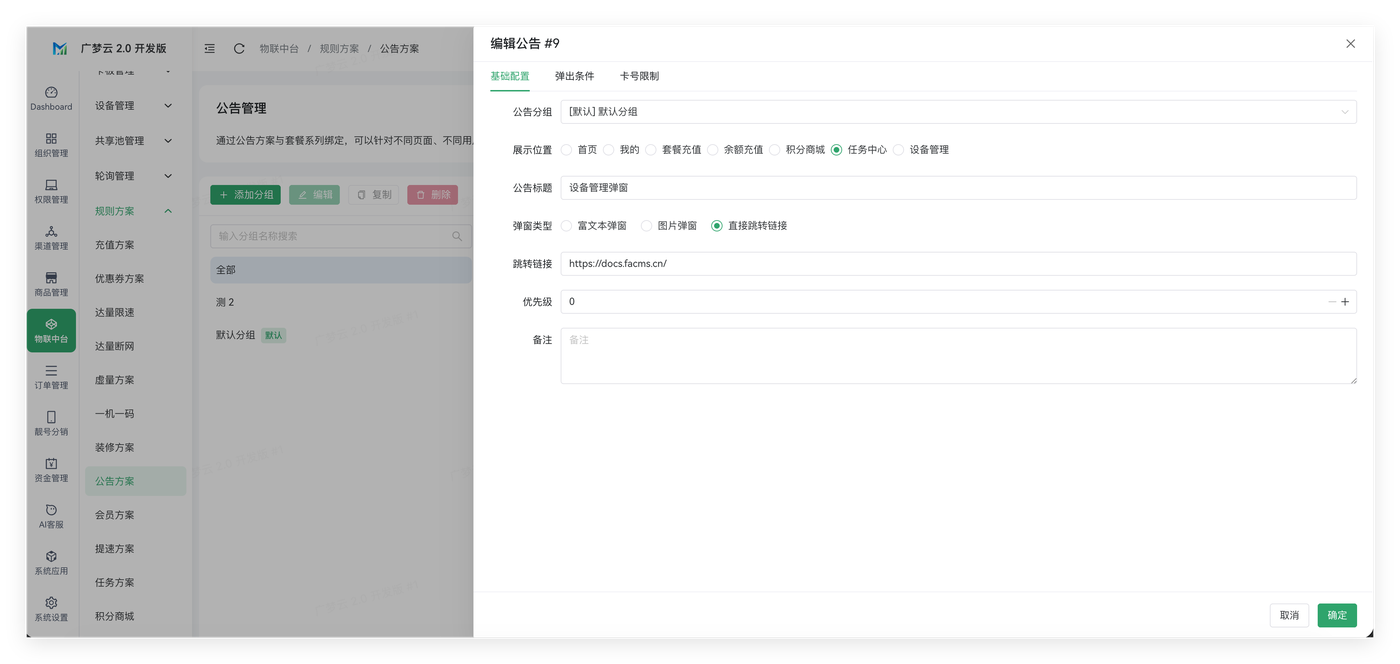
Task: Open 订单管理 sidebar icon
Action: 51,377
